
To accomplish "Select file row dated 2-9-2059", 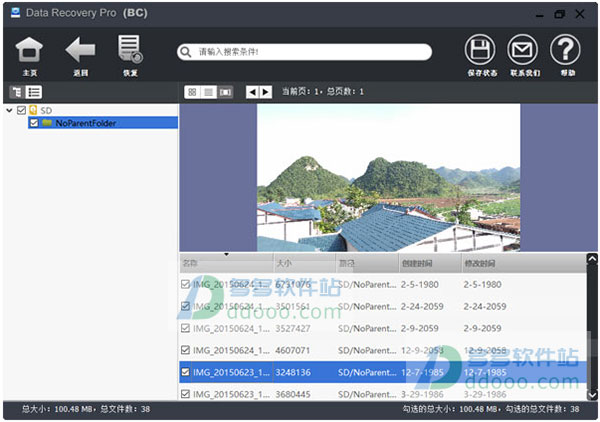I will (383, 328).
